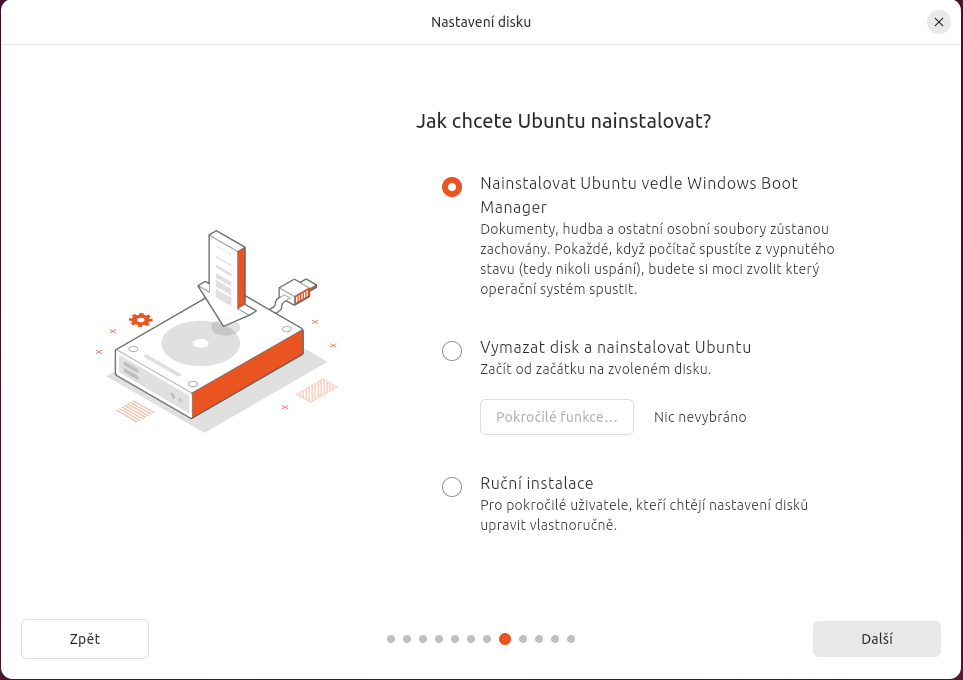Click the orange gear in the illustration
Image resolution: width=963 pixels, height=680 pixels.
(x=141, y=320)
